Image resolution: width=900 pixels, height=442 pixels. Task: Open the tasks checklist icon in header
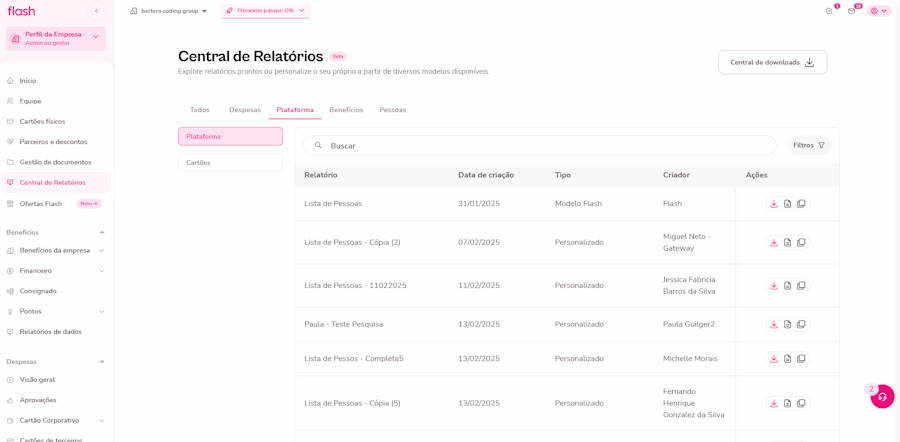tap(829, 11)
